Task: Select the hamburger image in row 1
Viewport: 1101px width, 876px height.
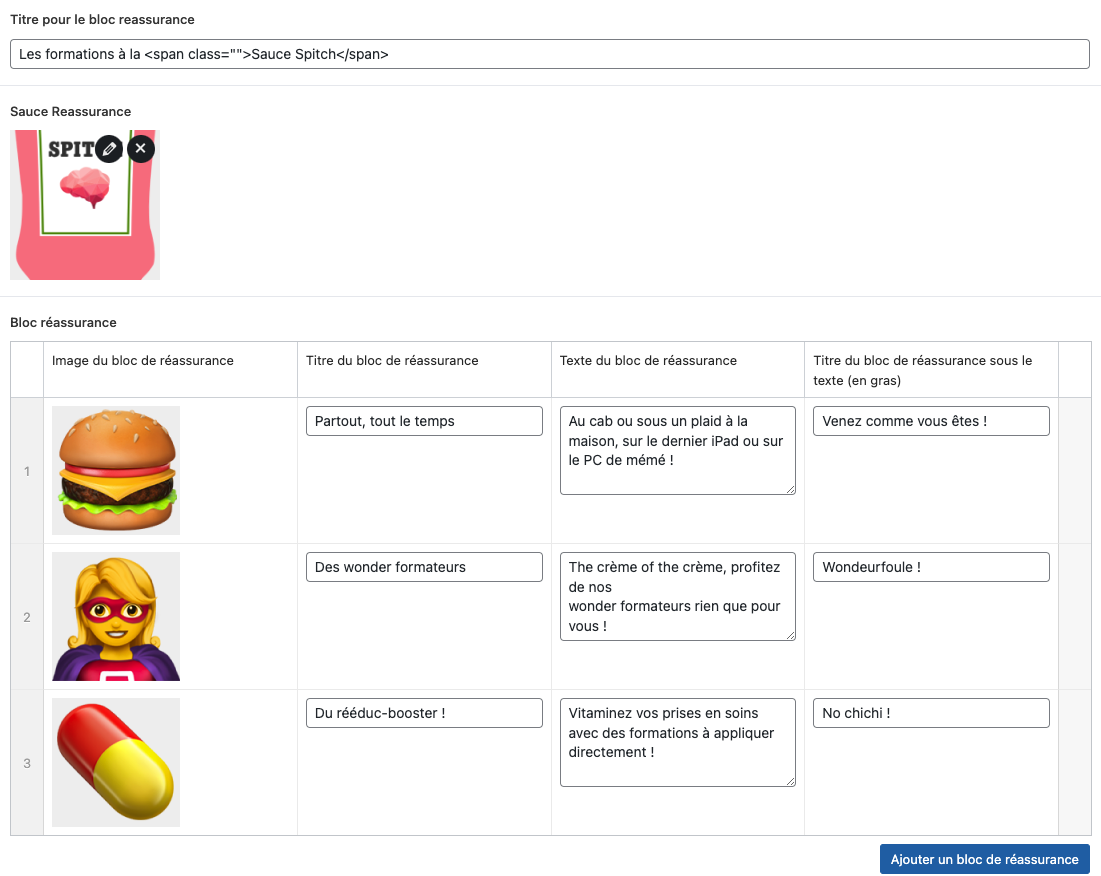Action: (x=116, y=470)
